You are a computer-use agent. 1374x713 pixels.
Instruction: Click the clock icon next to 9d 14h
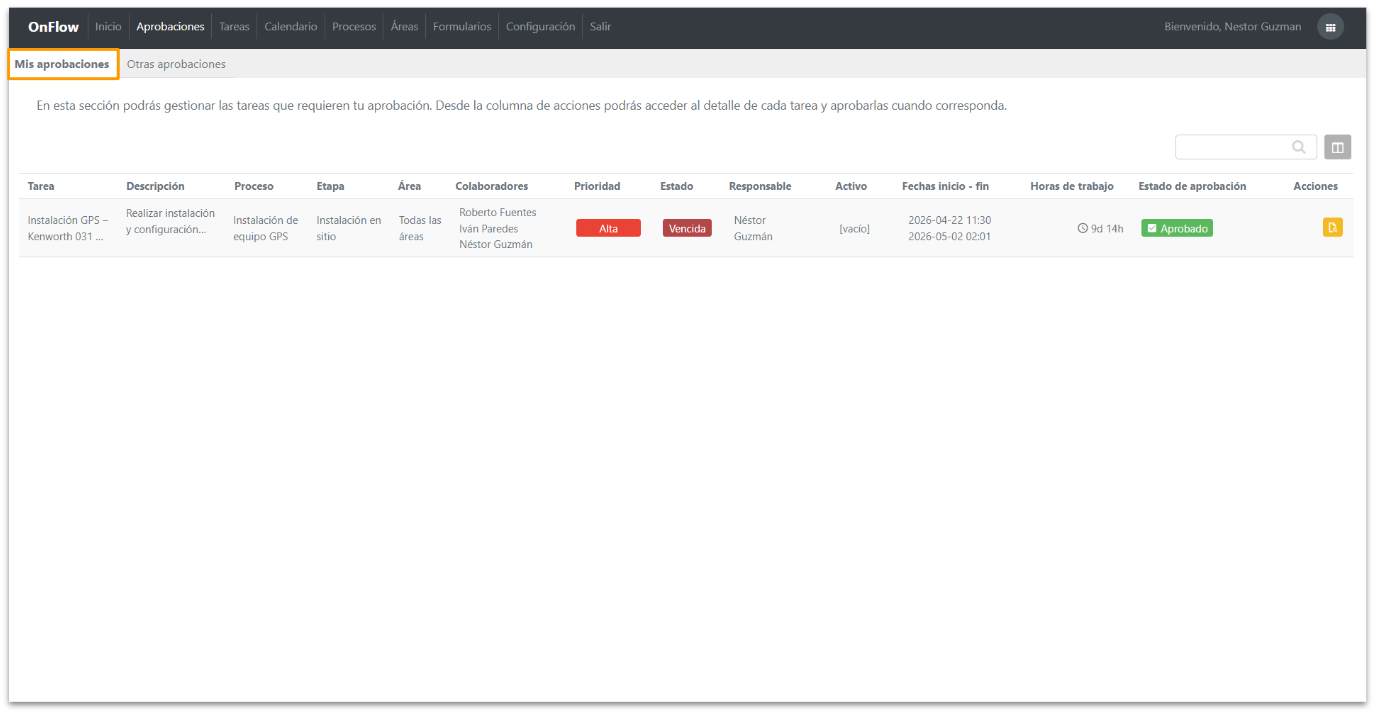[1082, 229]
